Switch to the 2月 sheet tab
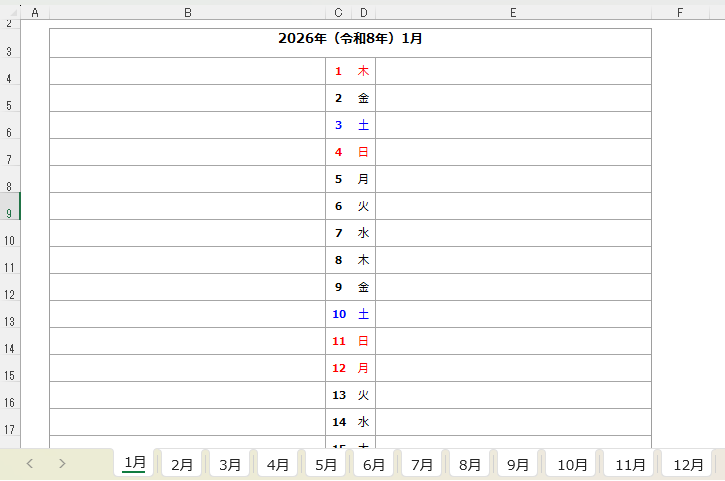The image size is (725, 481). [x=182, y=465]
